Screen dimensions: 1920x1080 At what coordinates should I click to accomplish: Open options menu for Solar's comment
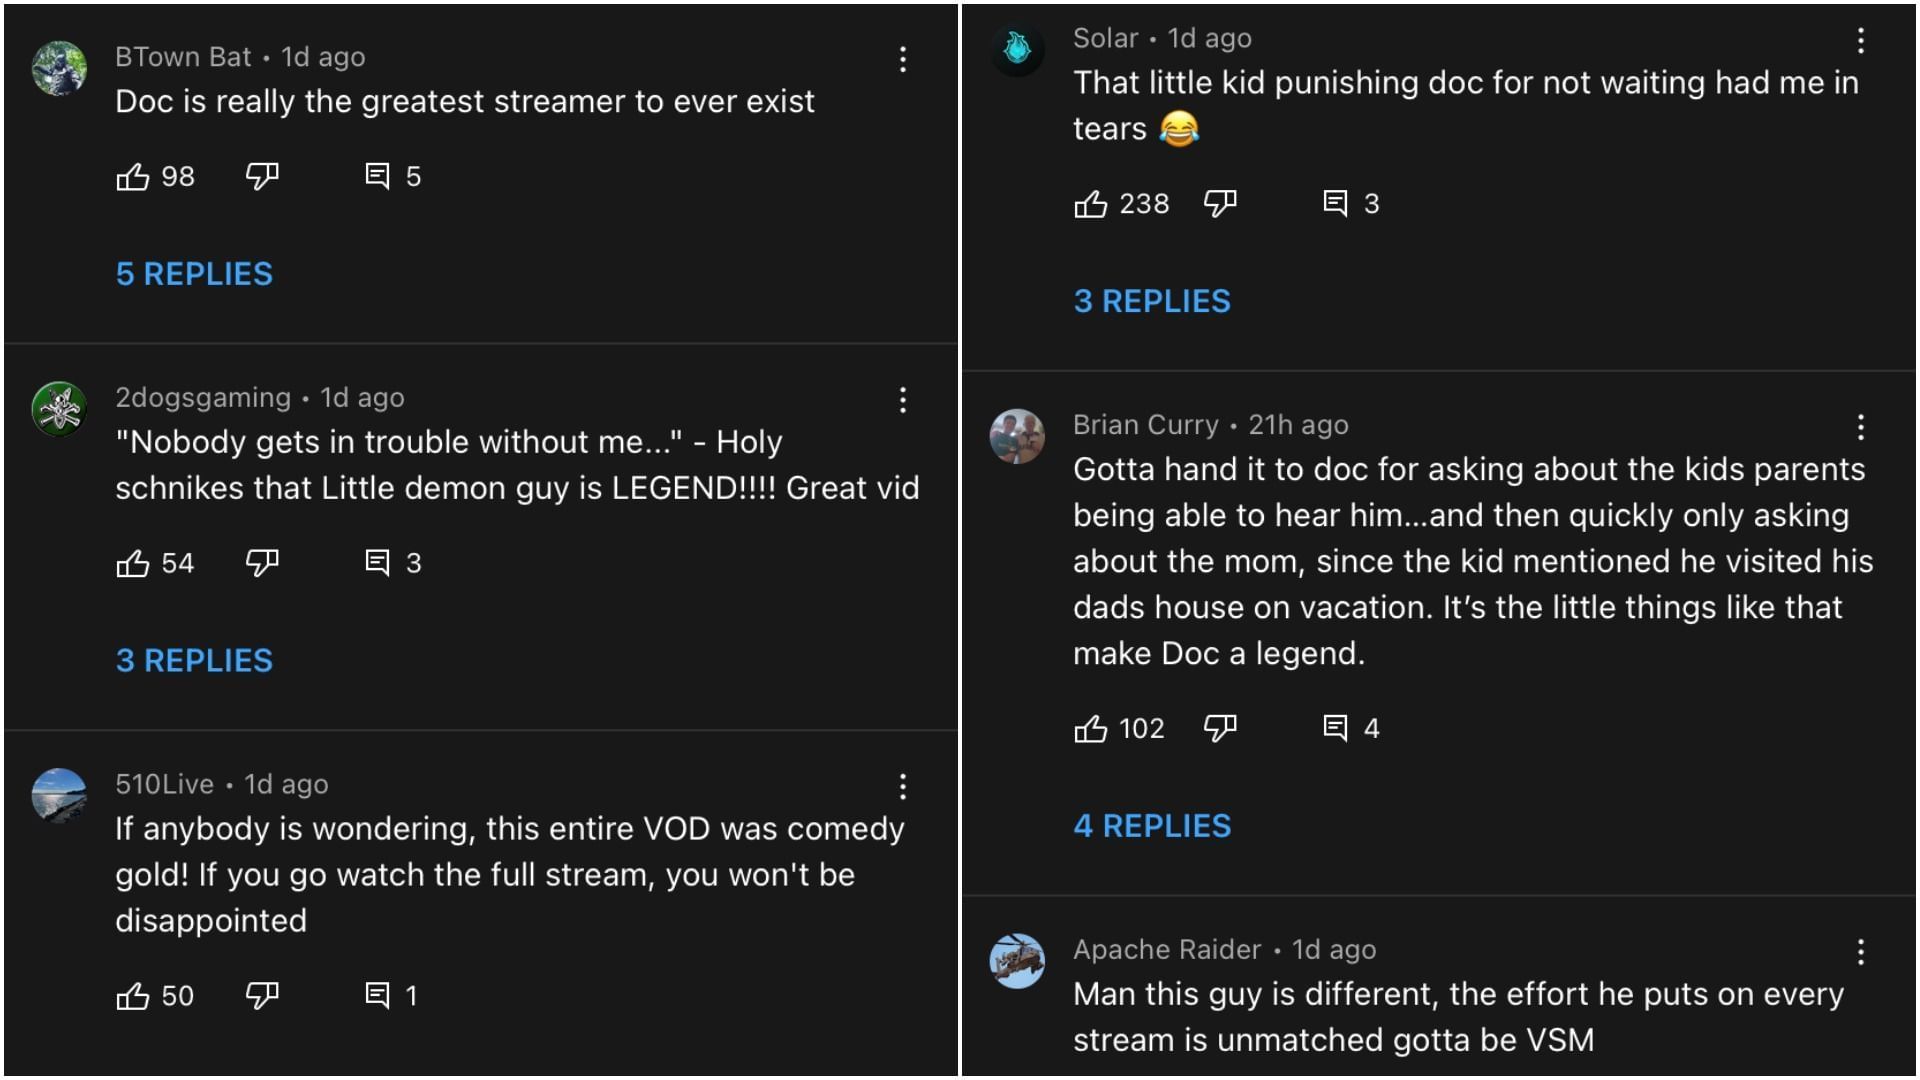1860,41
